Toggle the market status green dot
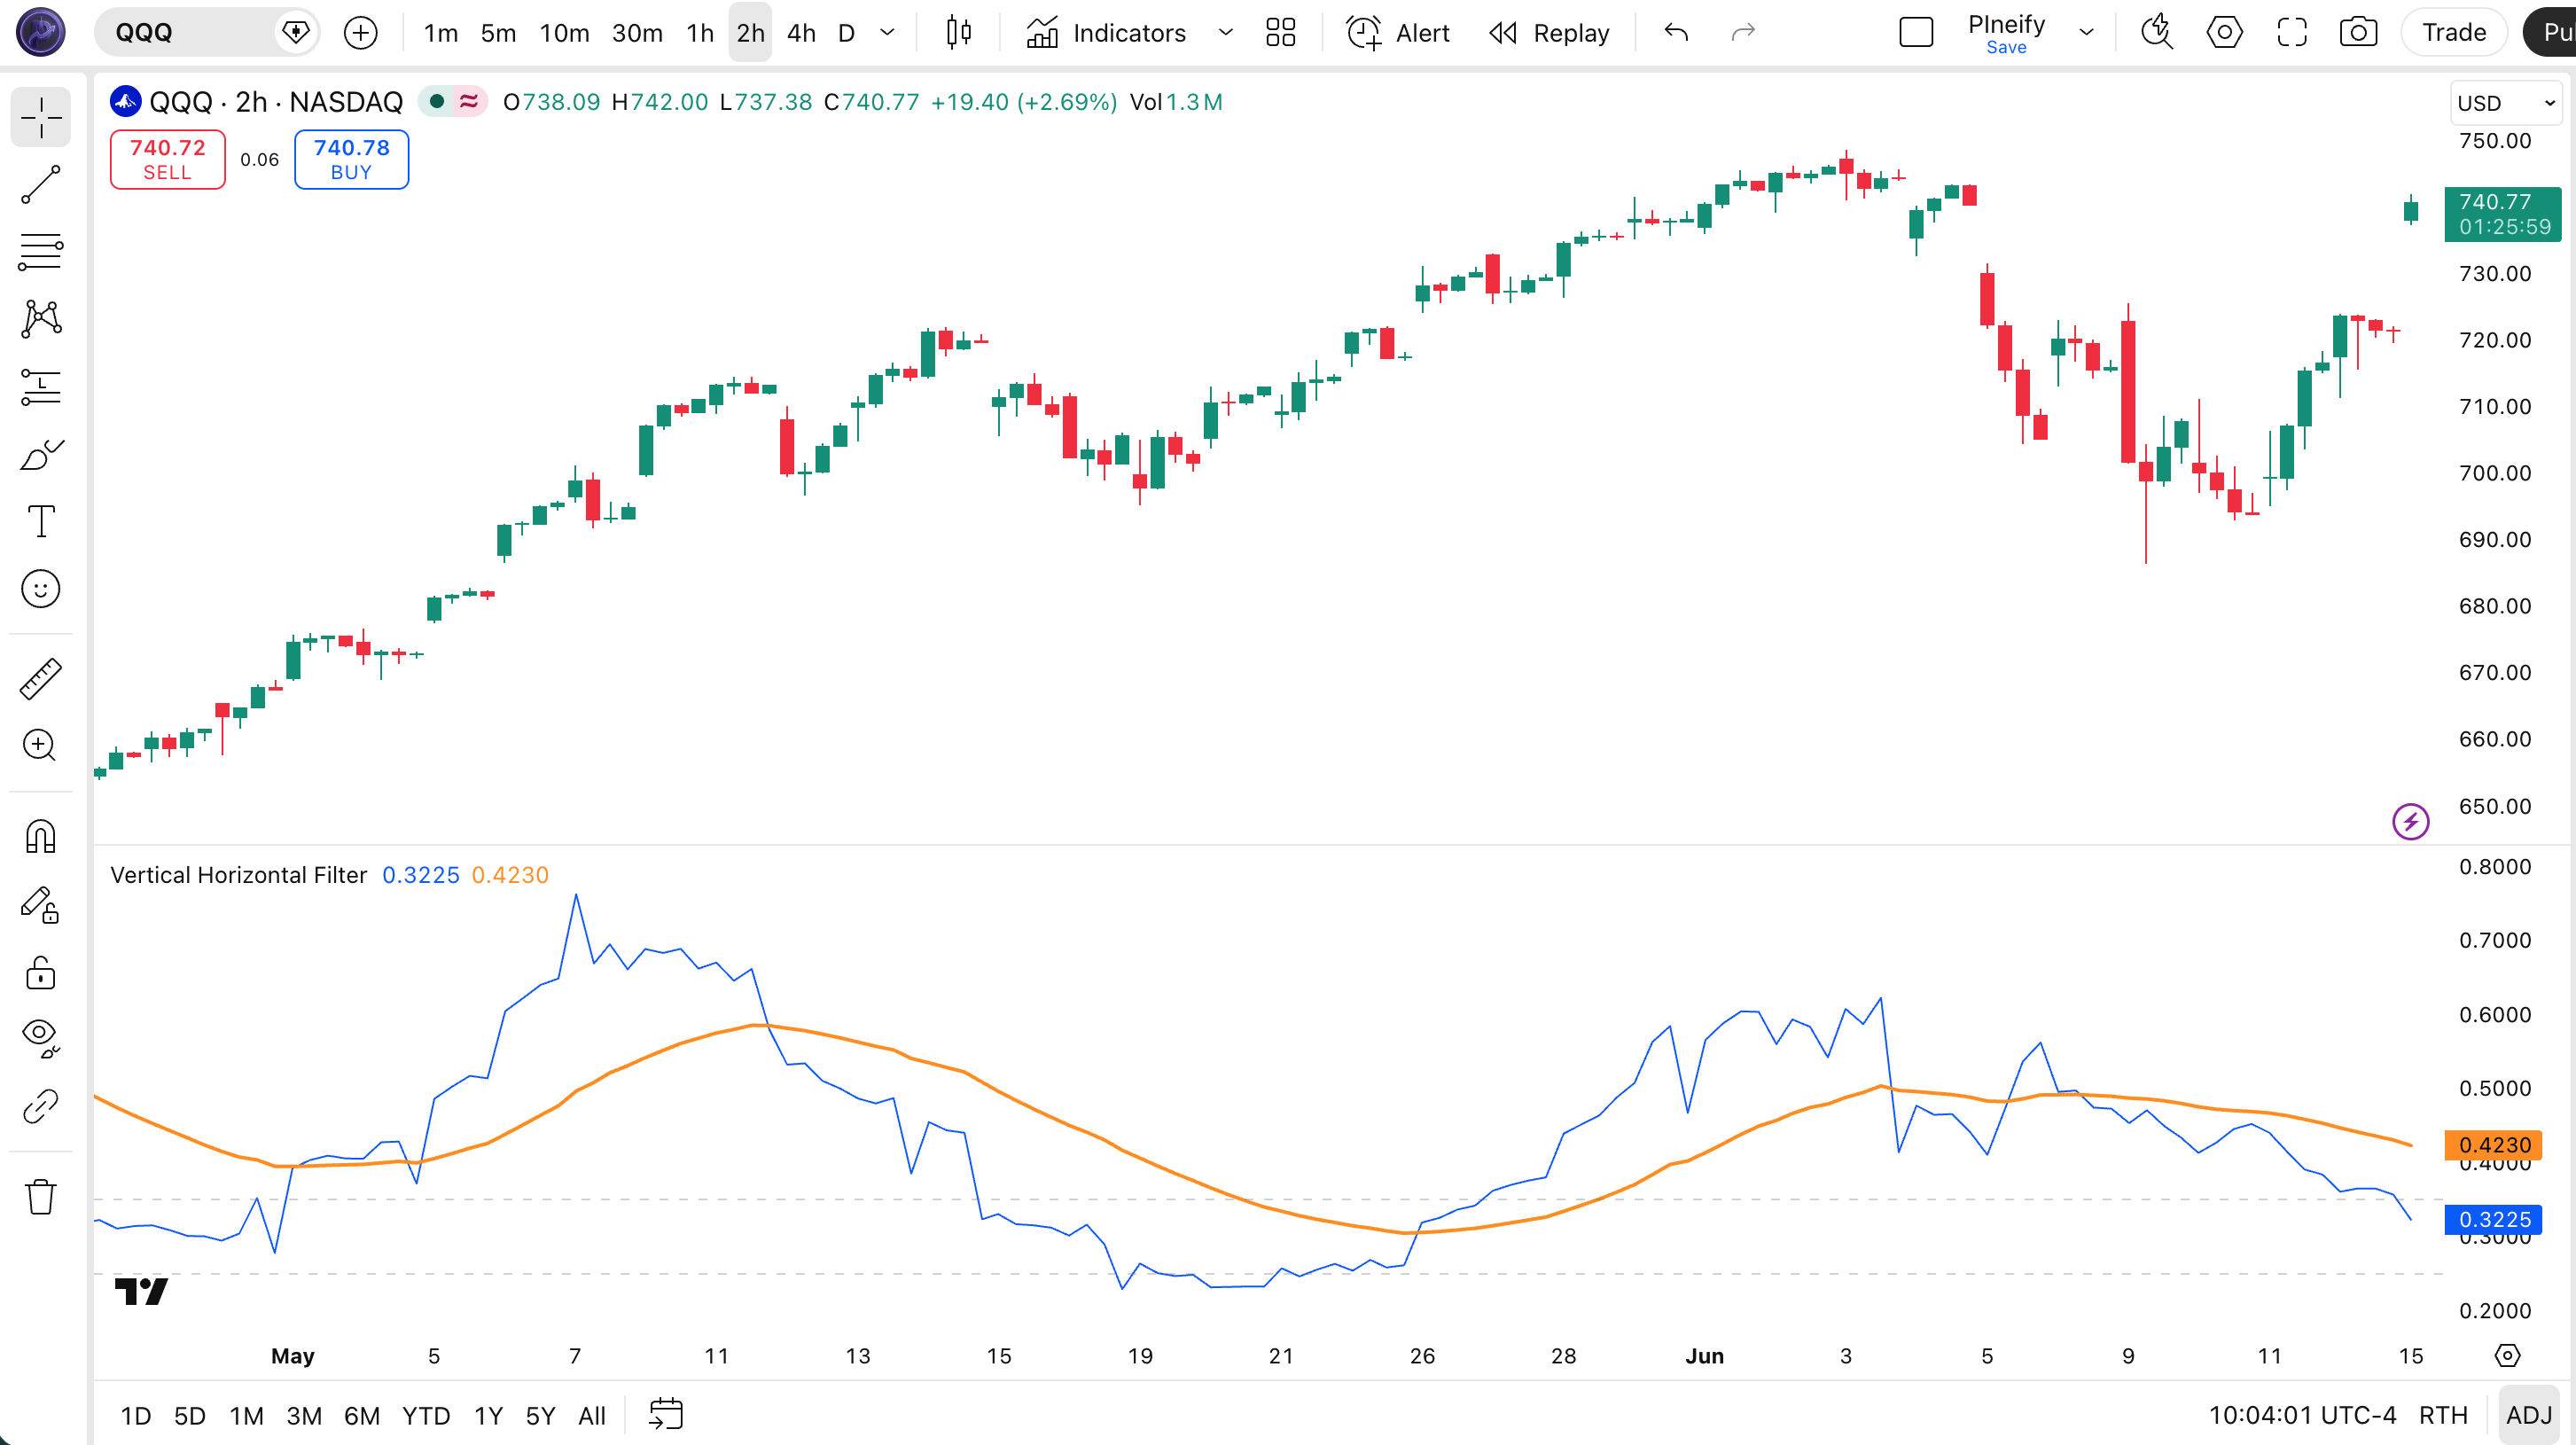 437,101
